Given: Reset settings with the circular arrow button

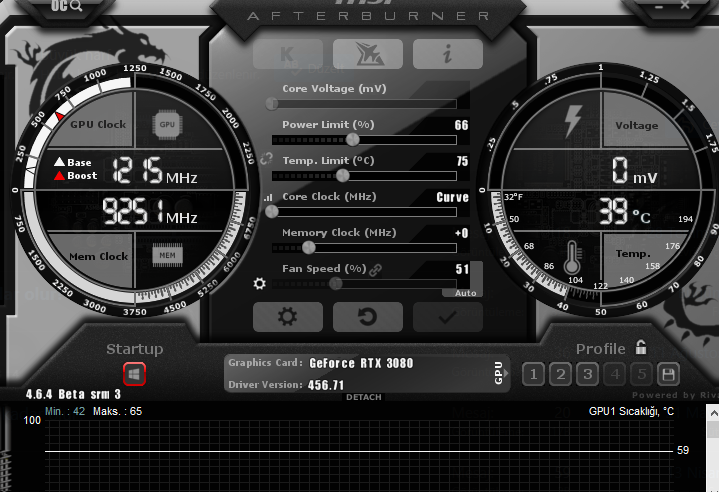Looking at the screenshot, I should pos(368,317).
